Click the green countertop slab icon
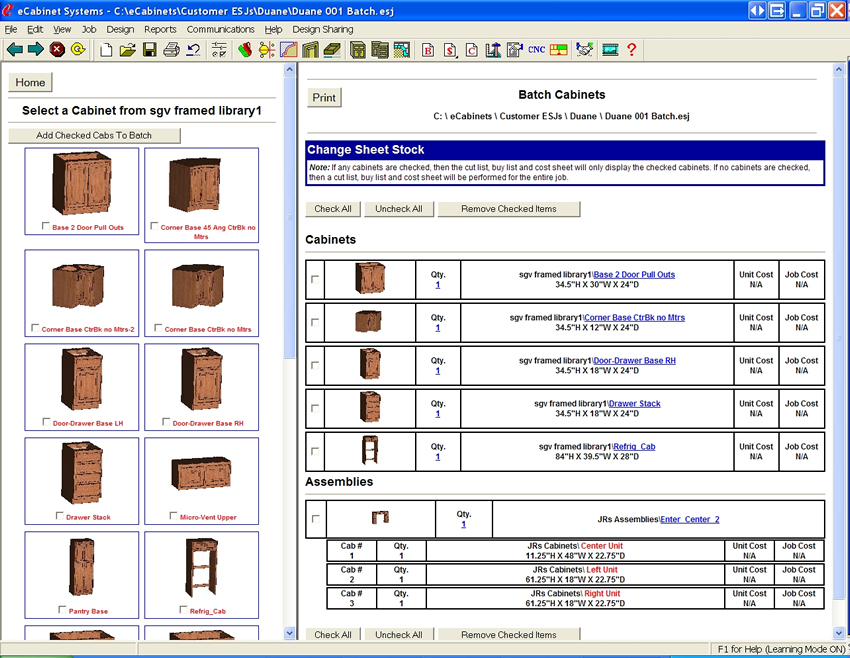 pyautogui.click(x=332, y=50)
